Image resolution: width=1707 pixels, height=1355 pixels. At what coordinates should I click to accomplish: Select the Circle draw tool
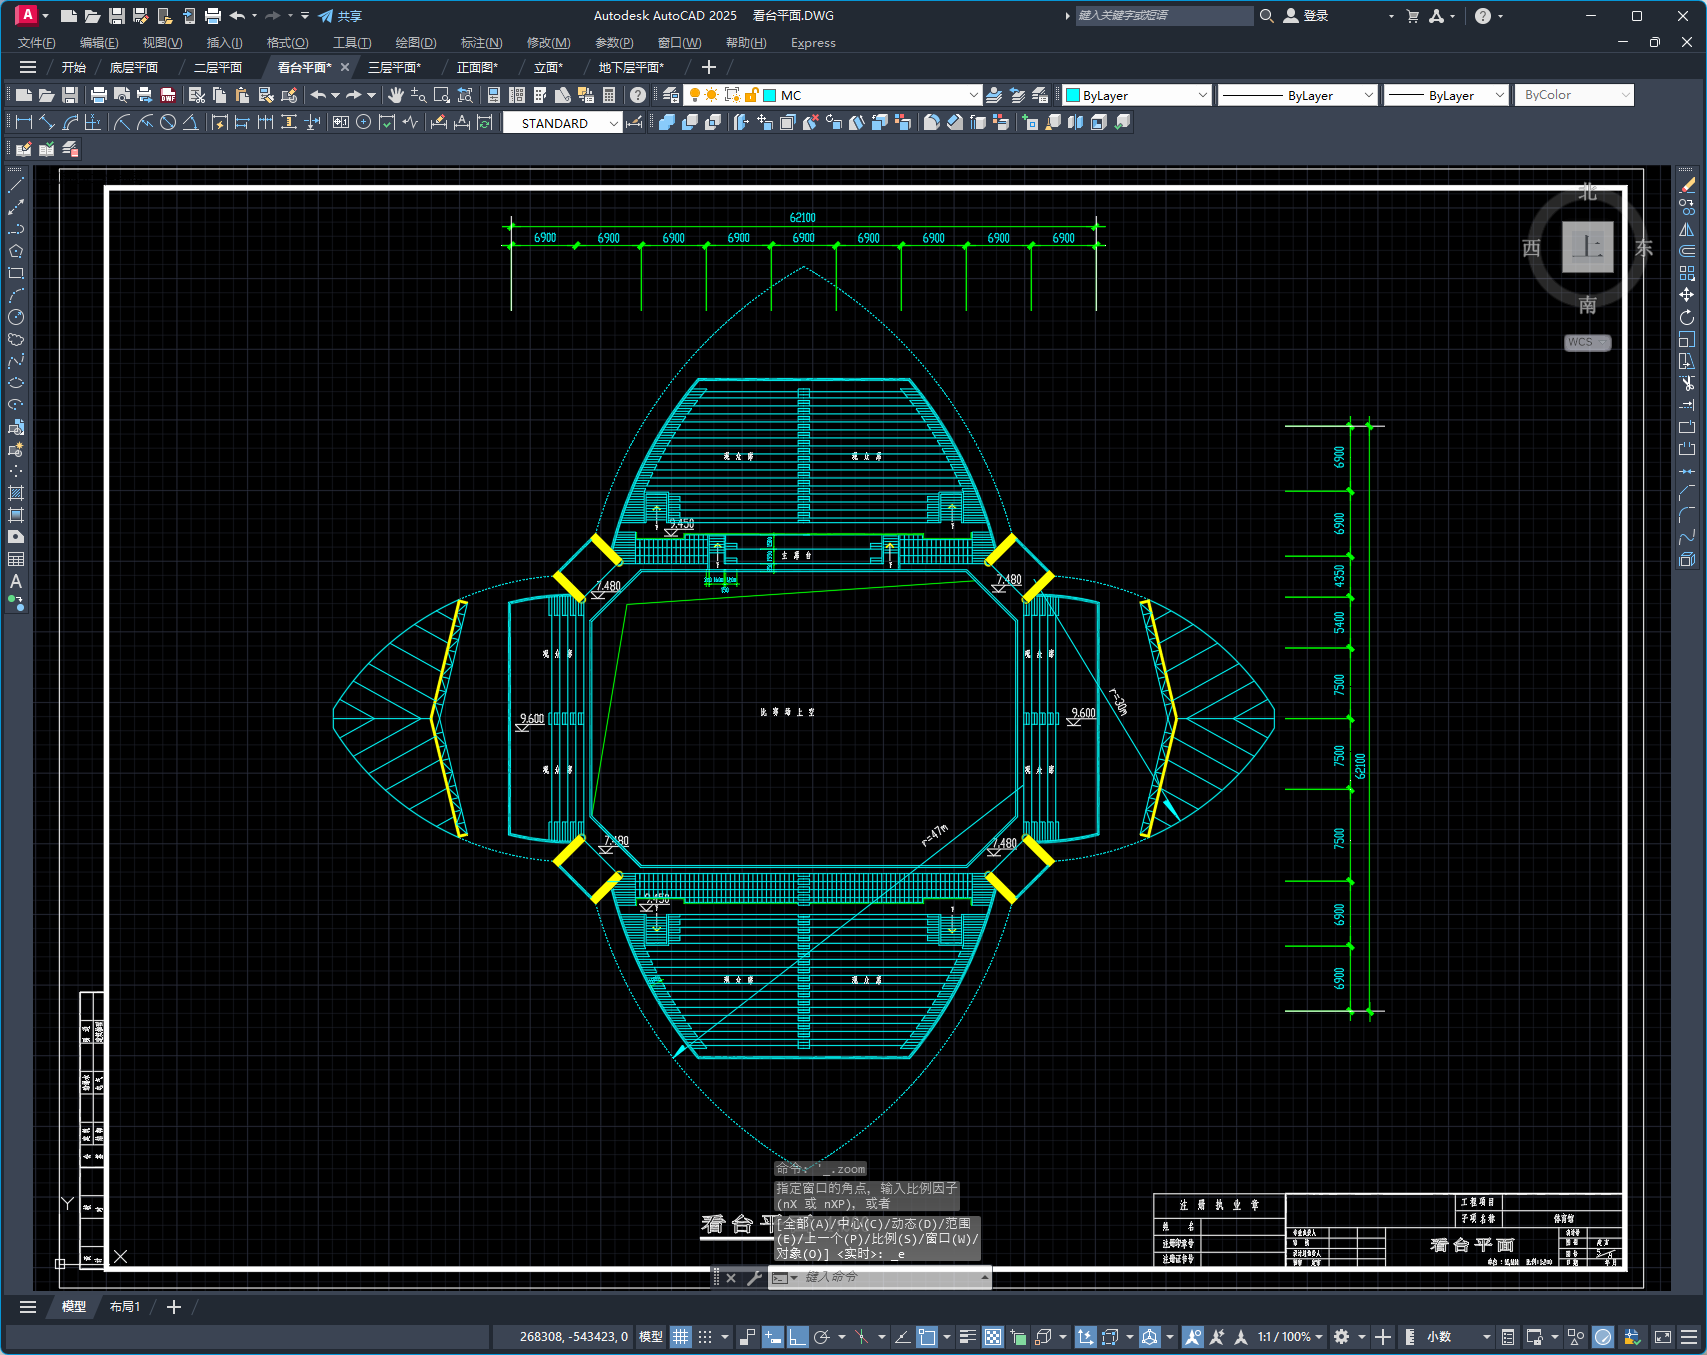pos(16,317)
